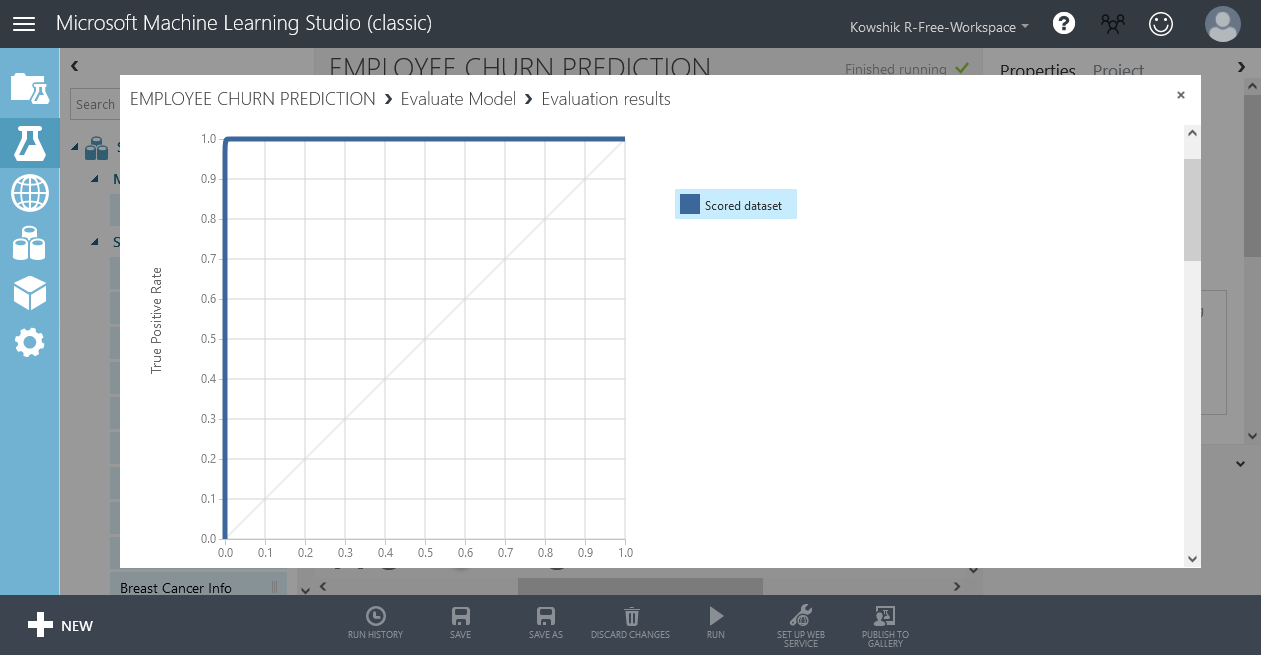The image size is (1261, 655).
Task: Open Run History from the bottom toolbar
Action: tap(375, 620)
